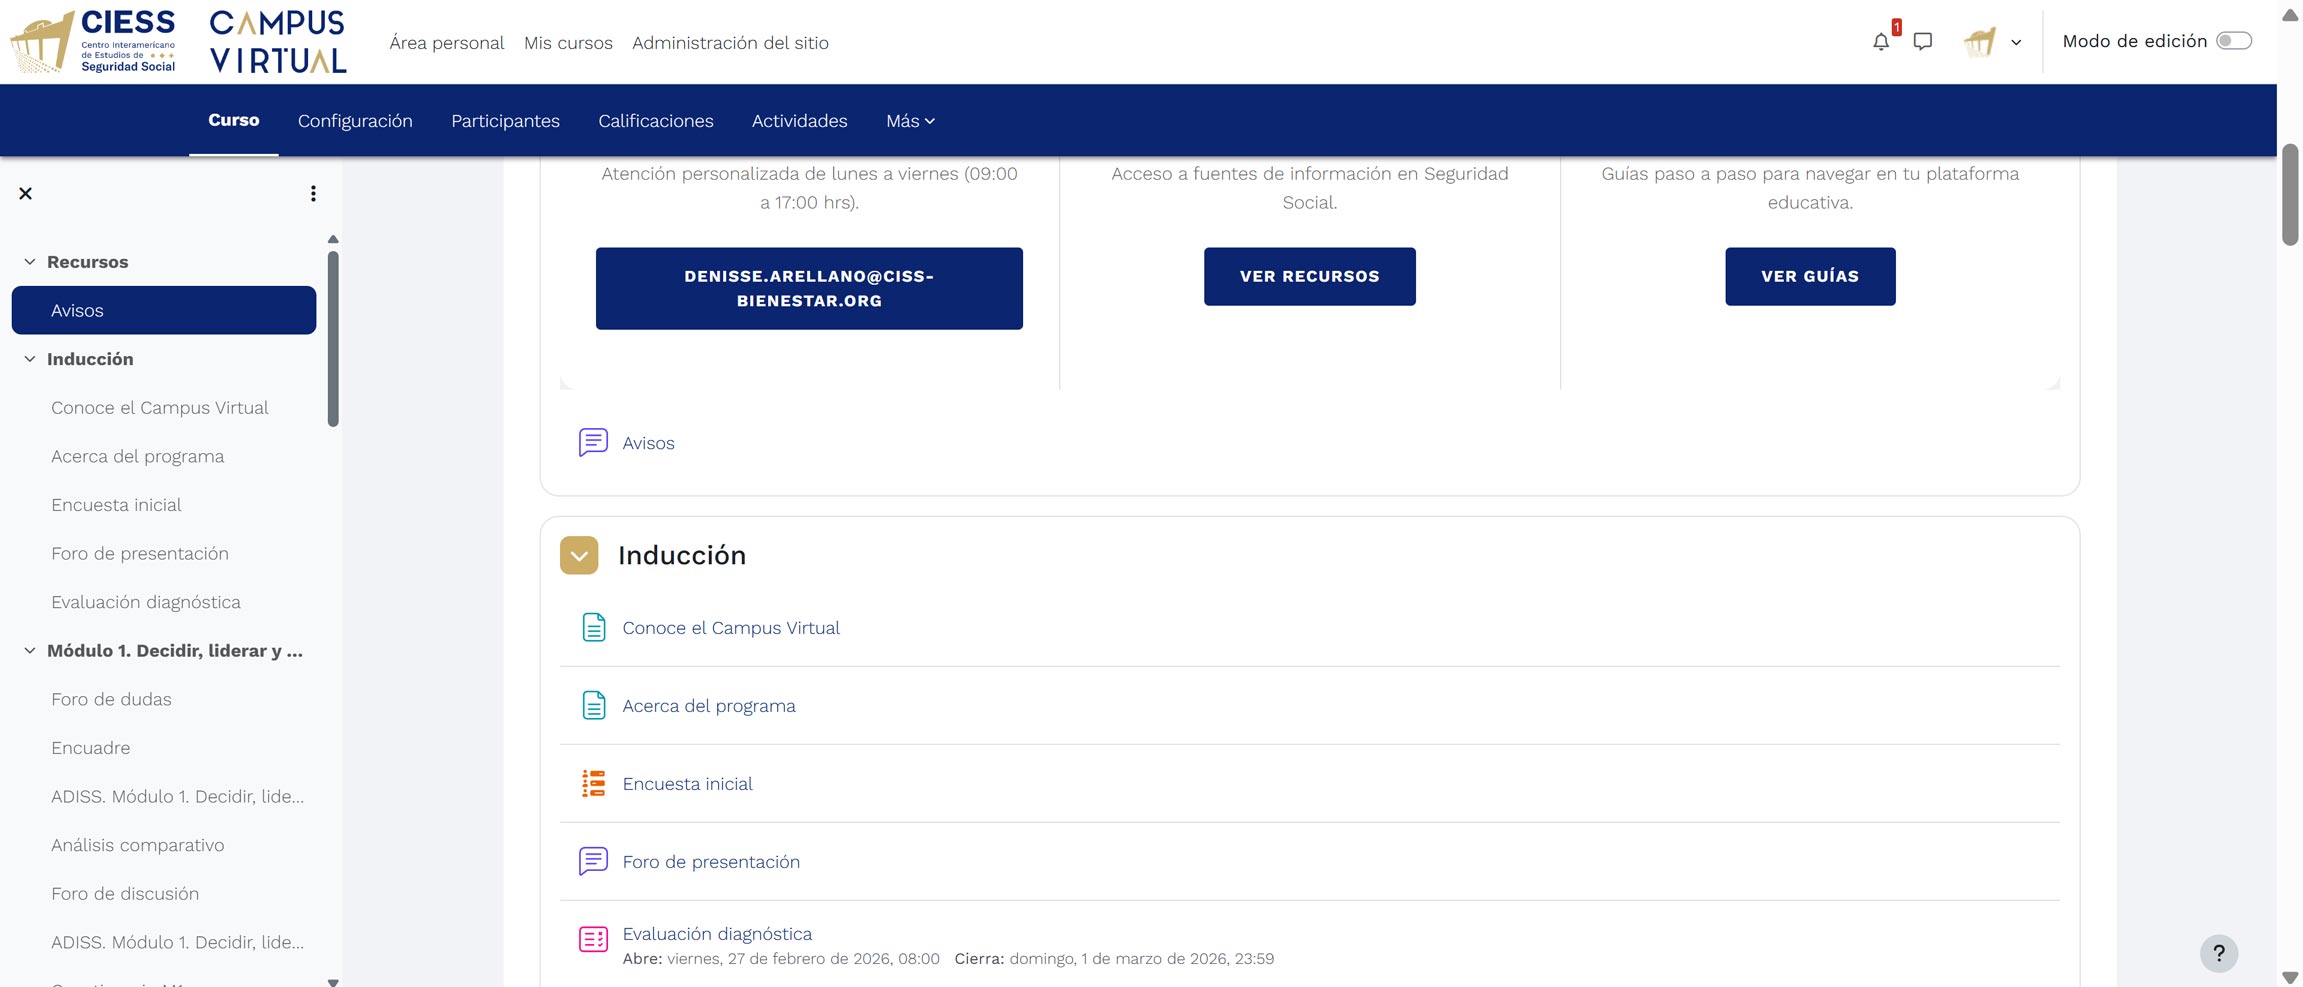Click the Encuesta inicial survey icon
The height and width of the screenshot is (987, 2303).
tap(593, 783)
